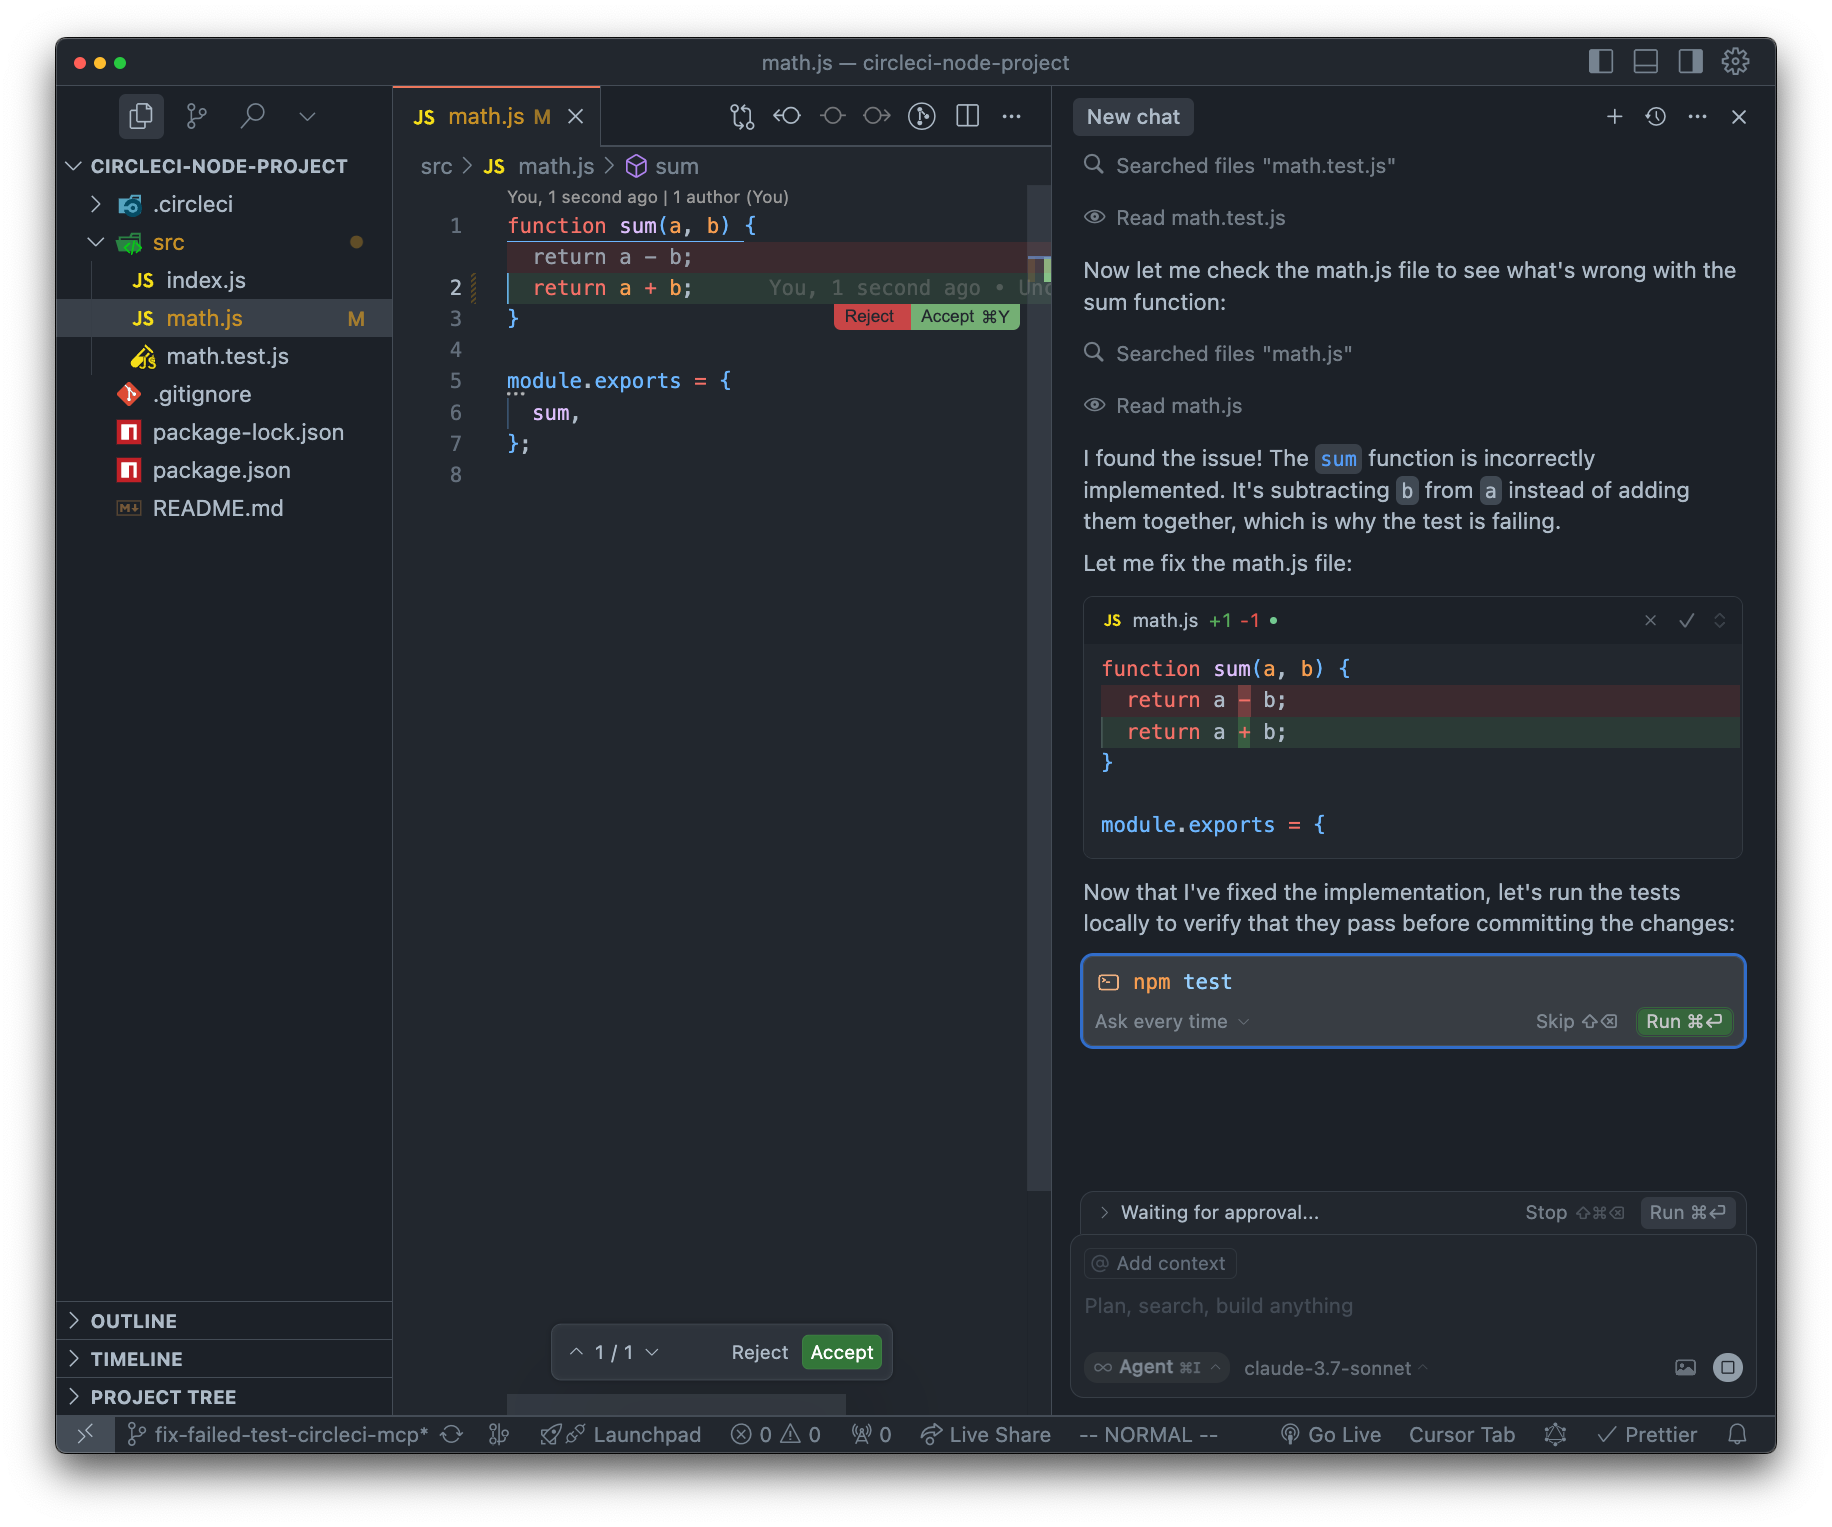This screenshot has width=1832, height=1527.
Task: Toggle the secondary sidebar layout control
Action: click(x=1690, y=61)
